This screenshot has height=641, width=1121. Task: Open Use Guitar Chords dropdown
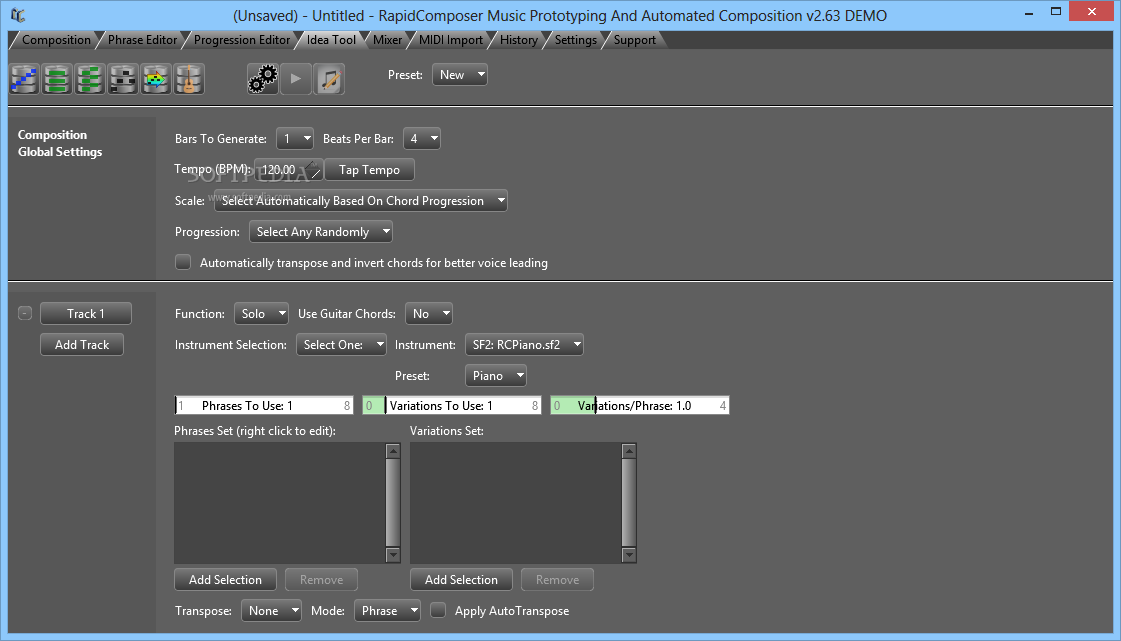tap(429, 313)
